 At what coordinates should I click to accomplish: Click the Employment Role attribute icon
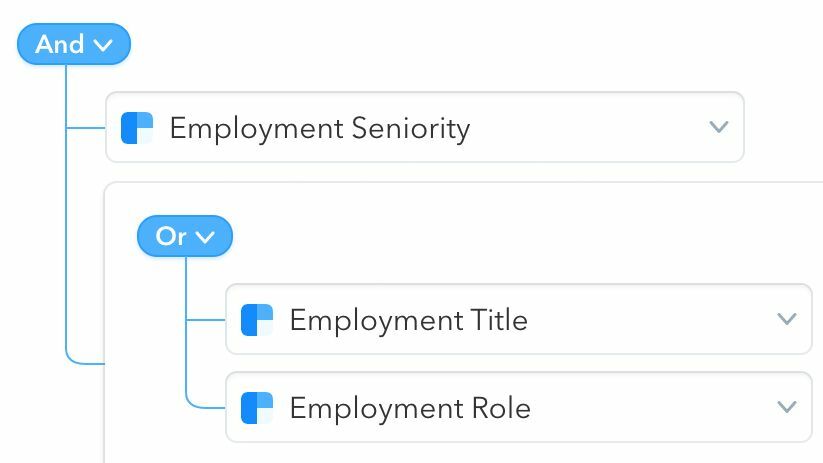point(257,408)
